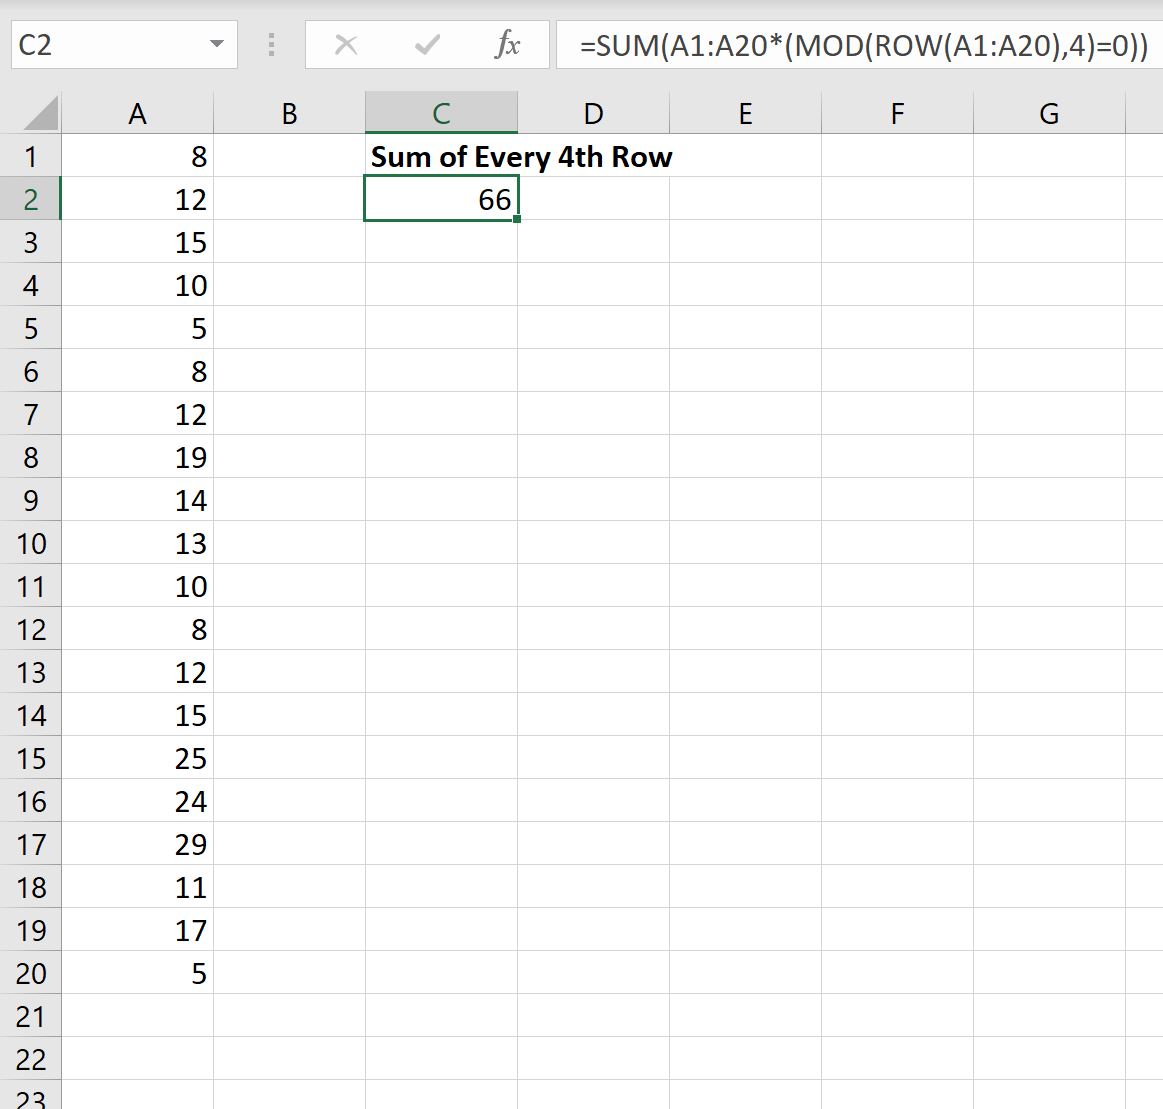Expand the Name Box dropdown arrow
The height and width of the screenshot is (1109, 1163).
tap(217, 45)
